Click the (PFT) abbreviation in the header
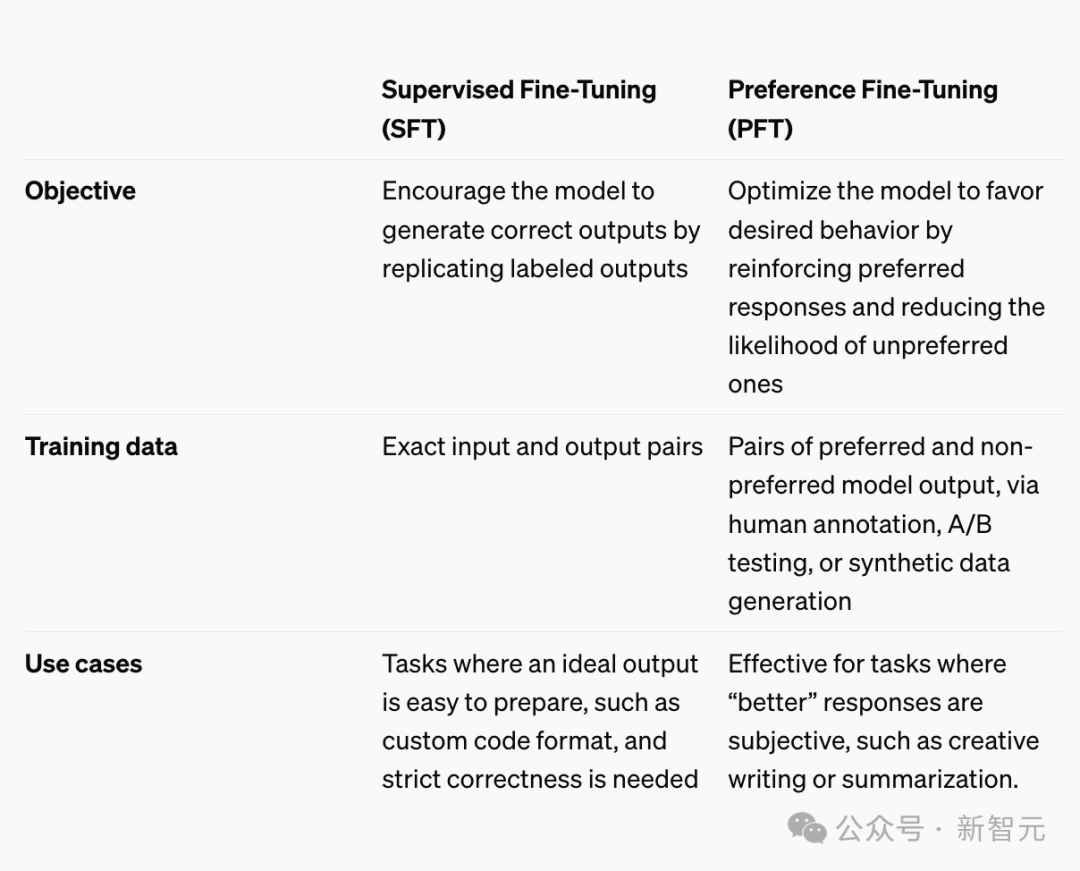 (x=760, y=129)
